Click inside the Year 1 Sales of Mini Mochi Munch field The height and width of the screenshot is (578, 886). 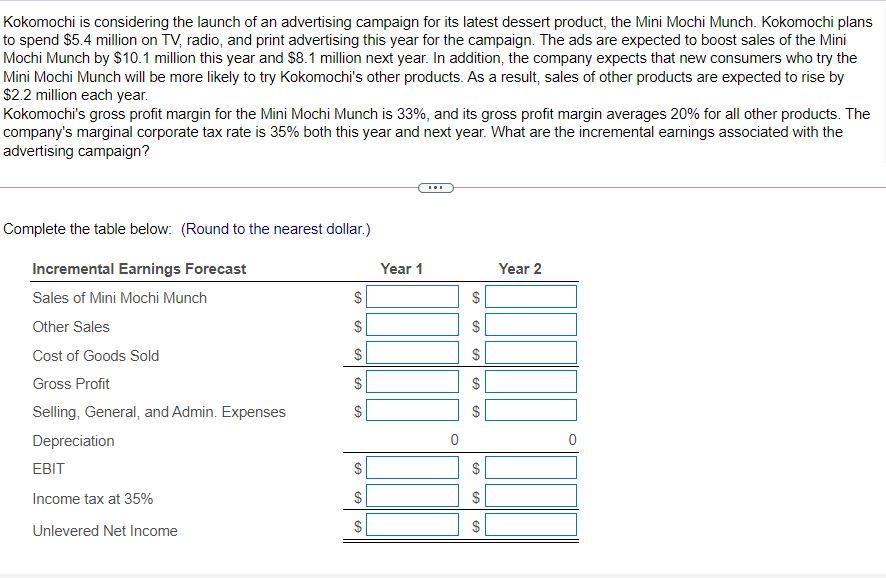(410, 295)
